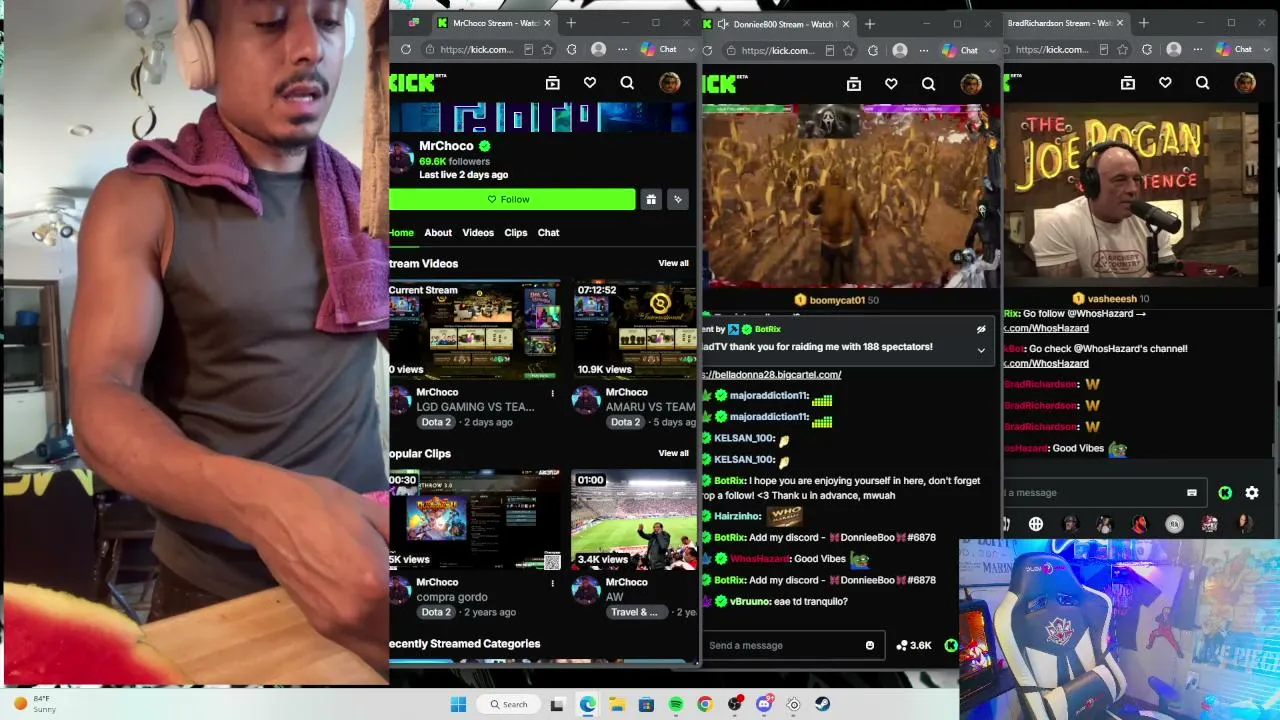Open emoji picker in Donniee800 chat box
The image size is (1280, 720).
tap(870, 645)
